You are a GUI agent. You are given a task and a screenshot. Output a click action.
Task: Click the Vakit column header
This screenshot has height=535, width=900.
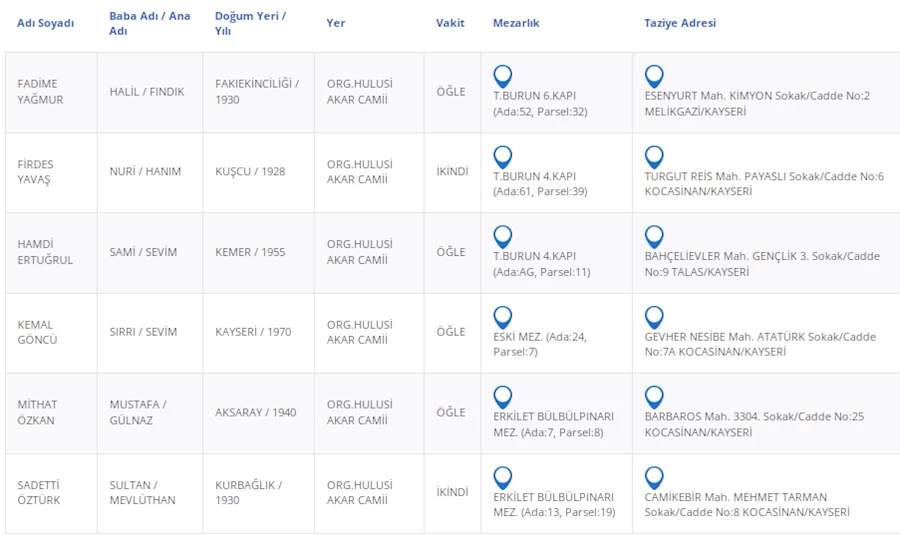click(450, 23)
